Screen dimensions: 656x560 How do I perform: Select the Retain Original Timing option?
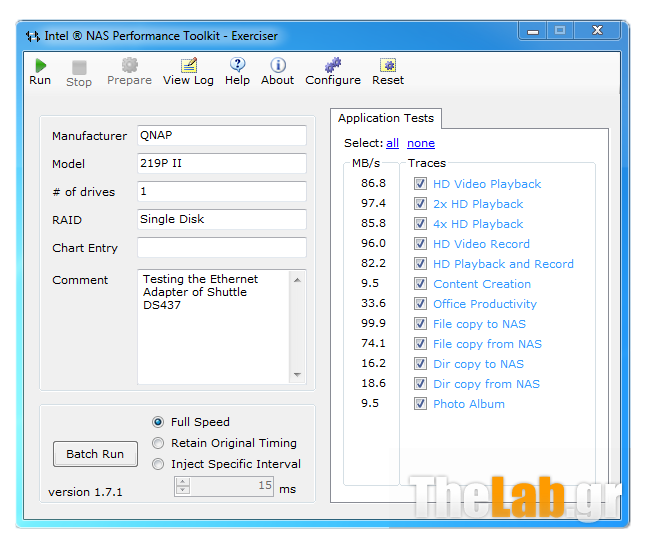pos(158,443)
